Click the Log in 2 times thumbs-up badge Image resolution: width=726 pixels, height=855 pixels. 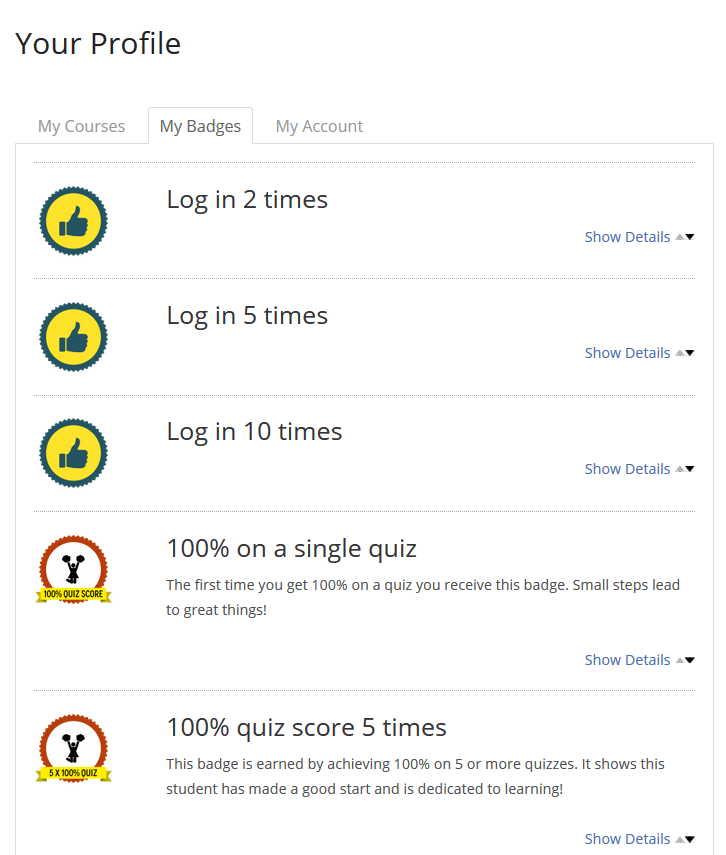point(73,221)
